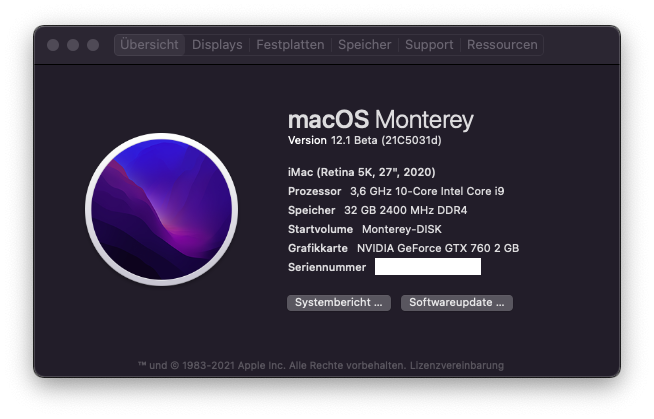Launch Softwareupdate

(457, 303)
